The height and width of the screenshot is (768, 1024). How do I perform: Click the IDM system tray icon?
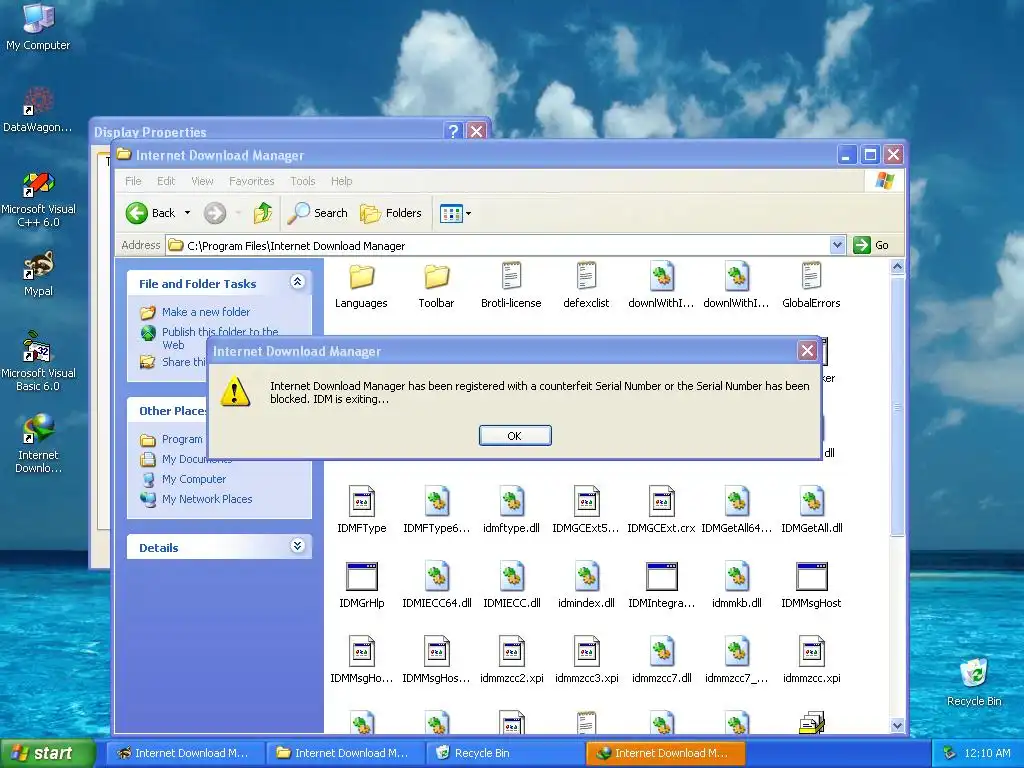[950, 753]
